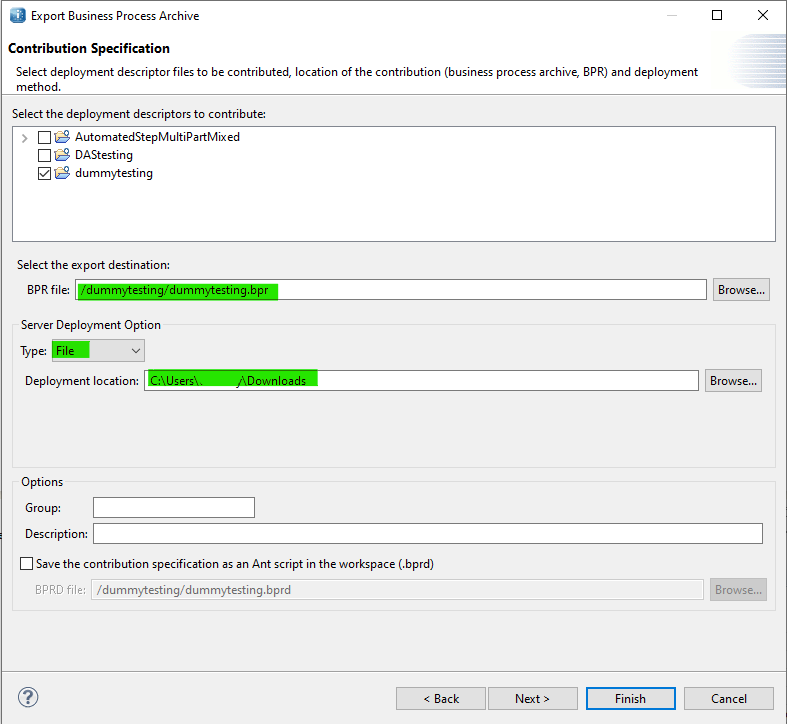Select the dummytesting tree row label
This screenshot has width=787, height=724.
(x=114, y=173)
